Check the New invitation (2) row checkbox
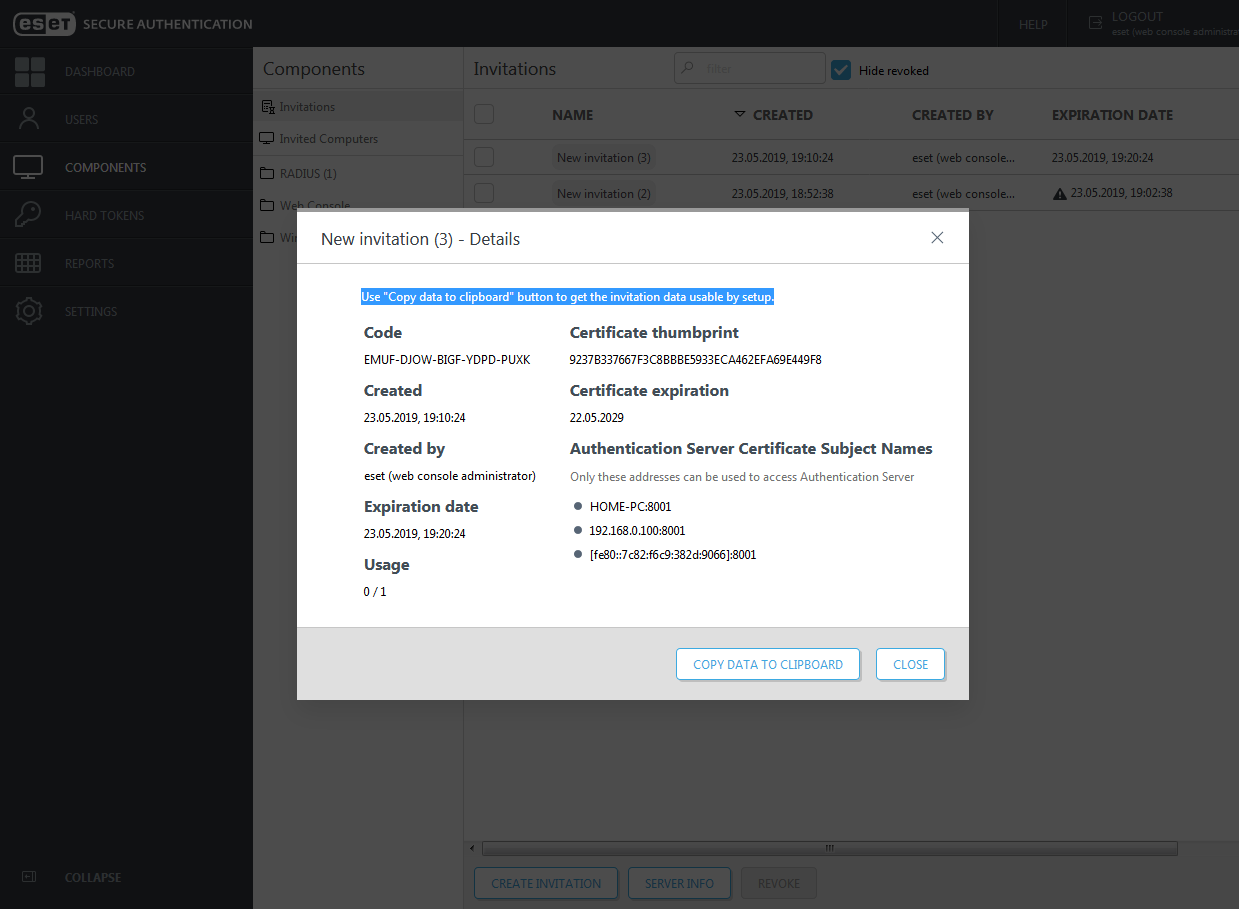Viewport: 1239px width, 909px height. point(484,193)
